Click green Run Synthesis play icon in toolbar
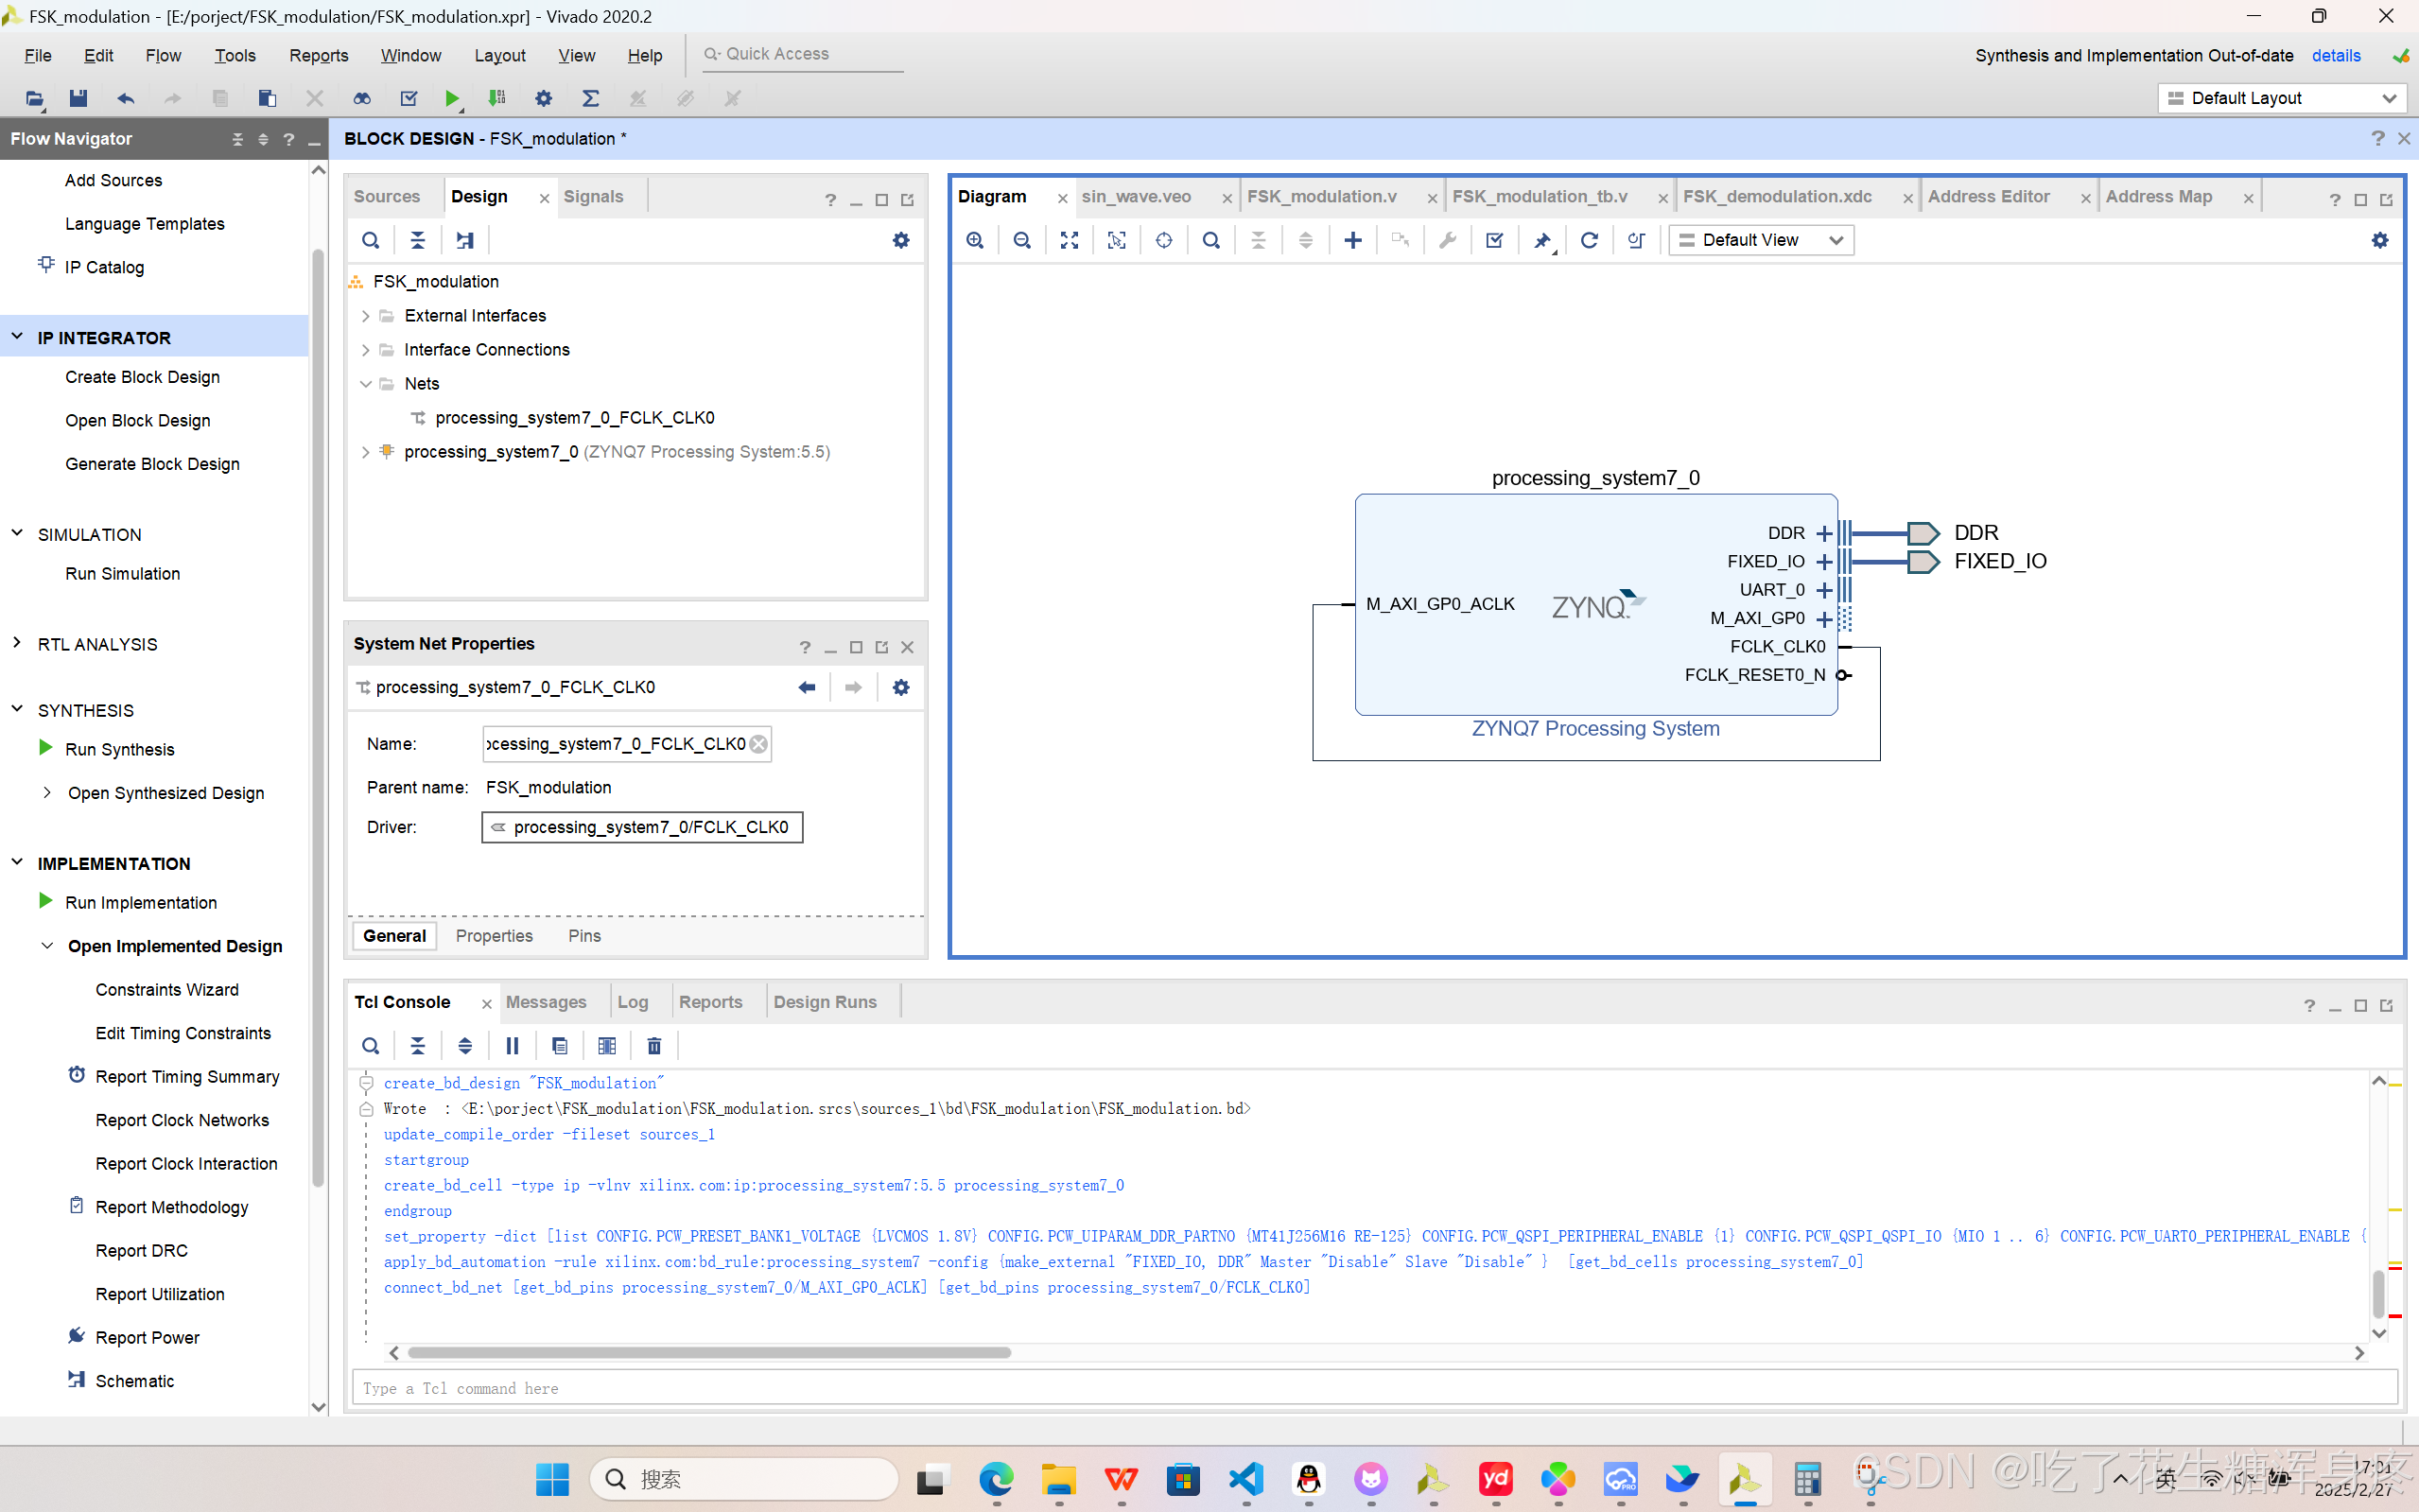Viewport: 2419px width, 1512px height. click(x=452, y=98)
